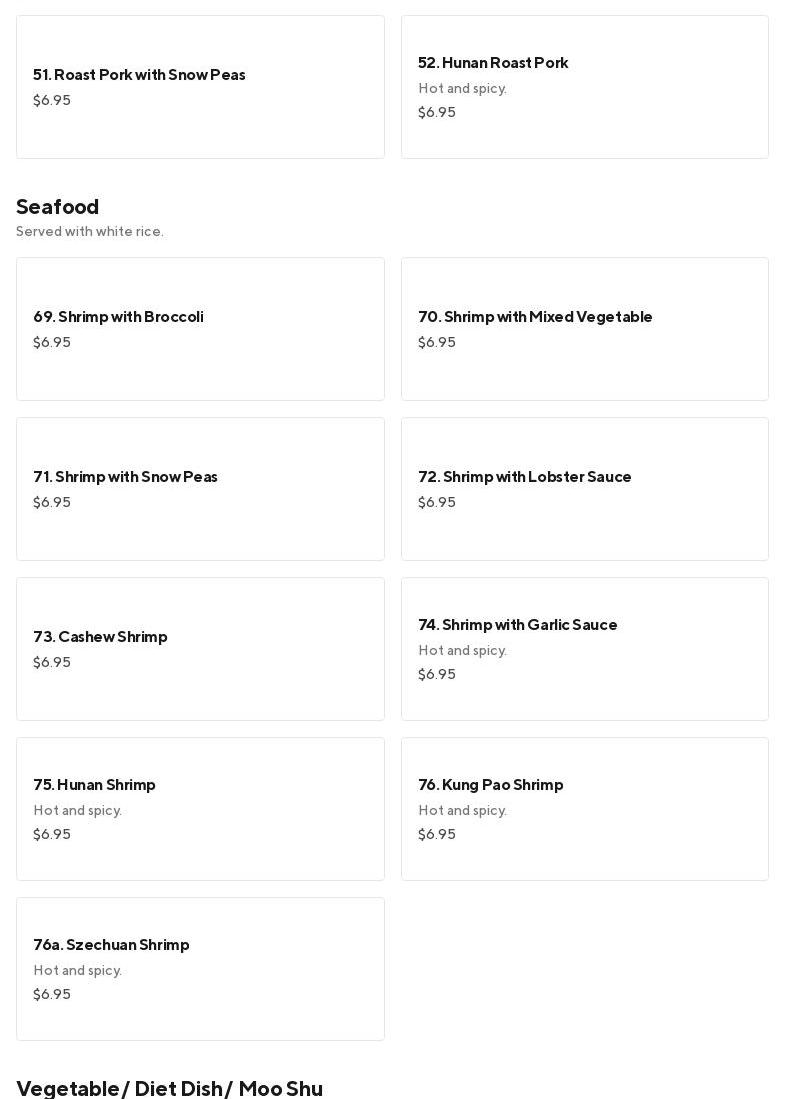Pick 74. Shrimp with Garlic Sauce
785x1099 pixels.
pyautogui.click(x=584, y=649)
